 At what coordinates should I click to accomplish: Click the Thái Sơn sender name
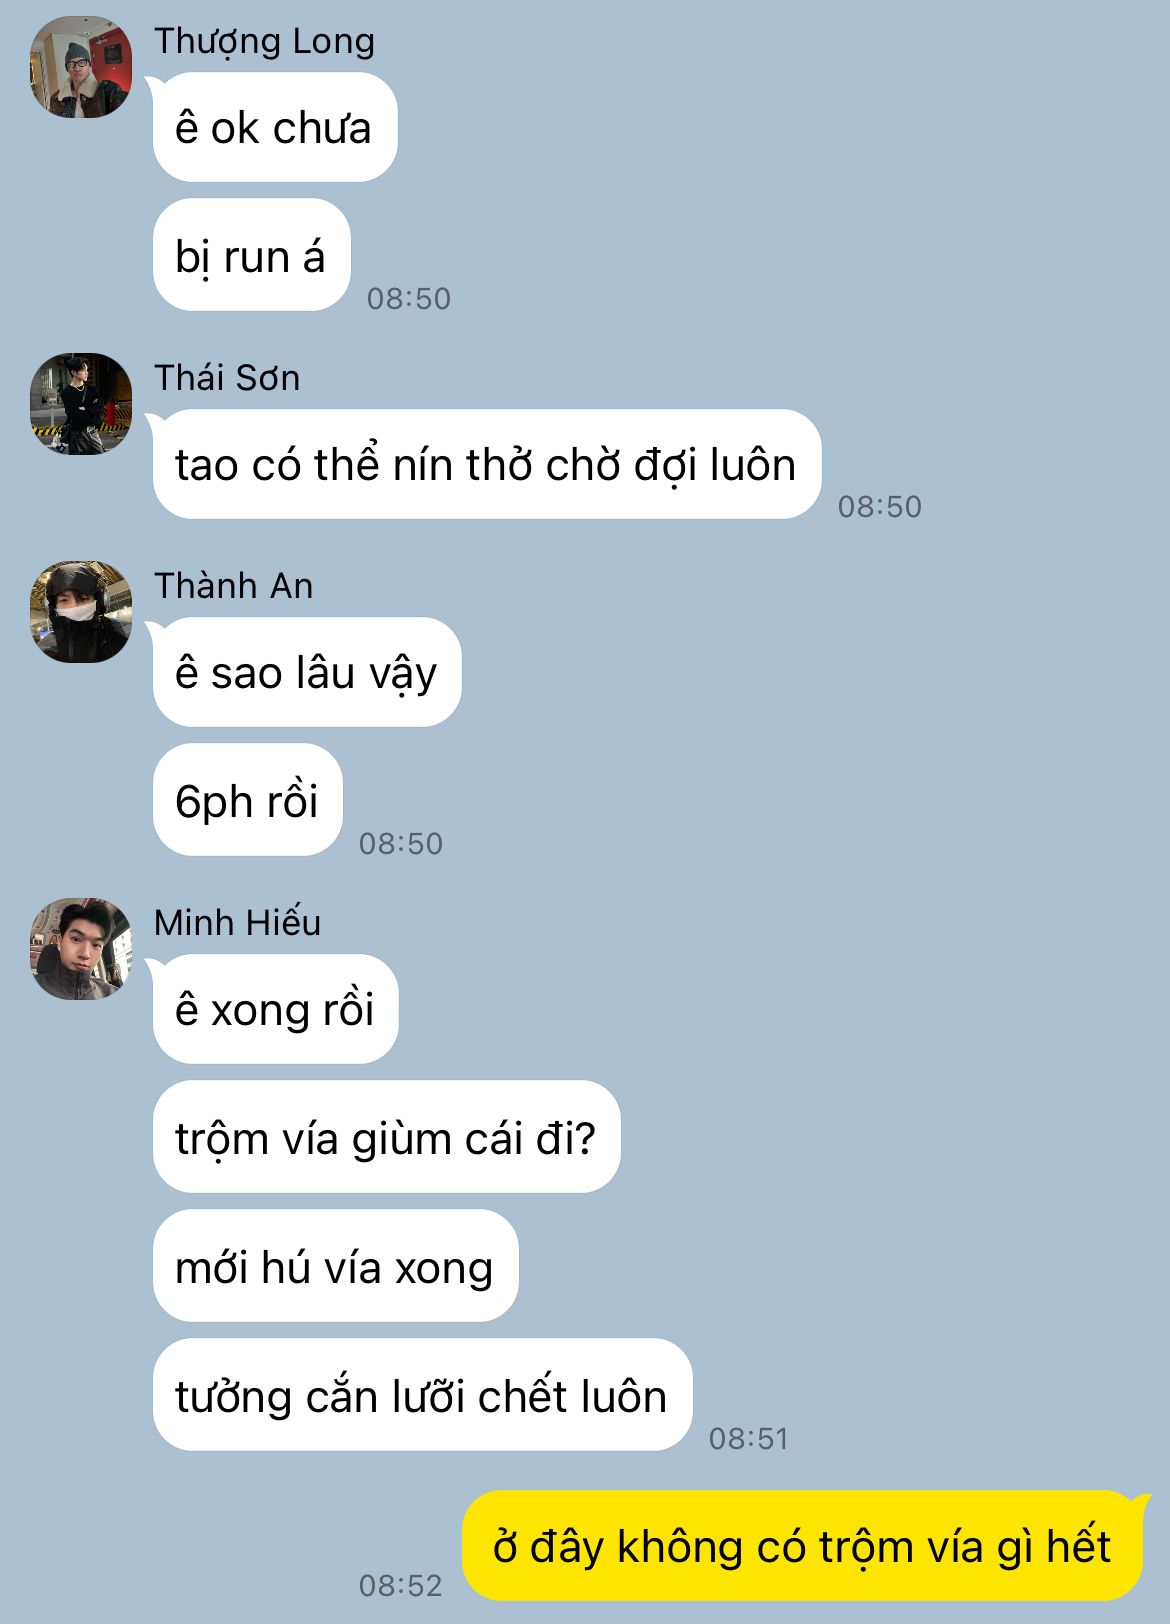(227, 378)
